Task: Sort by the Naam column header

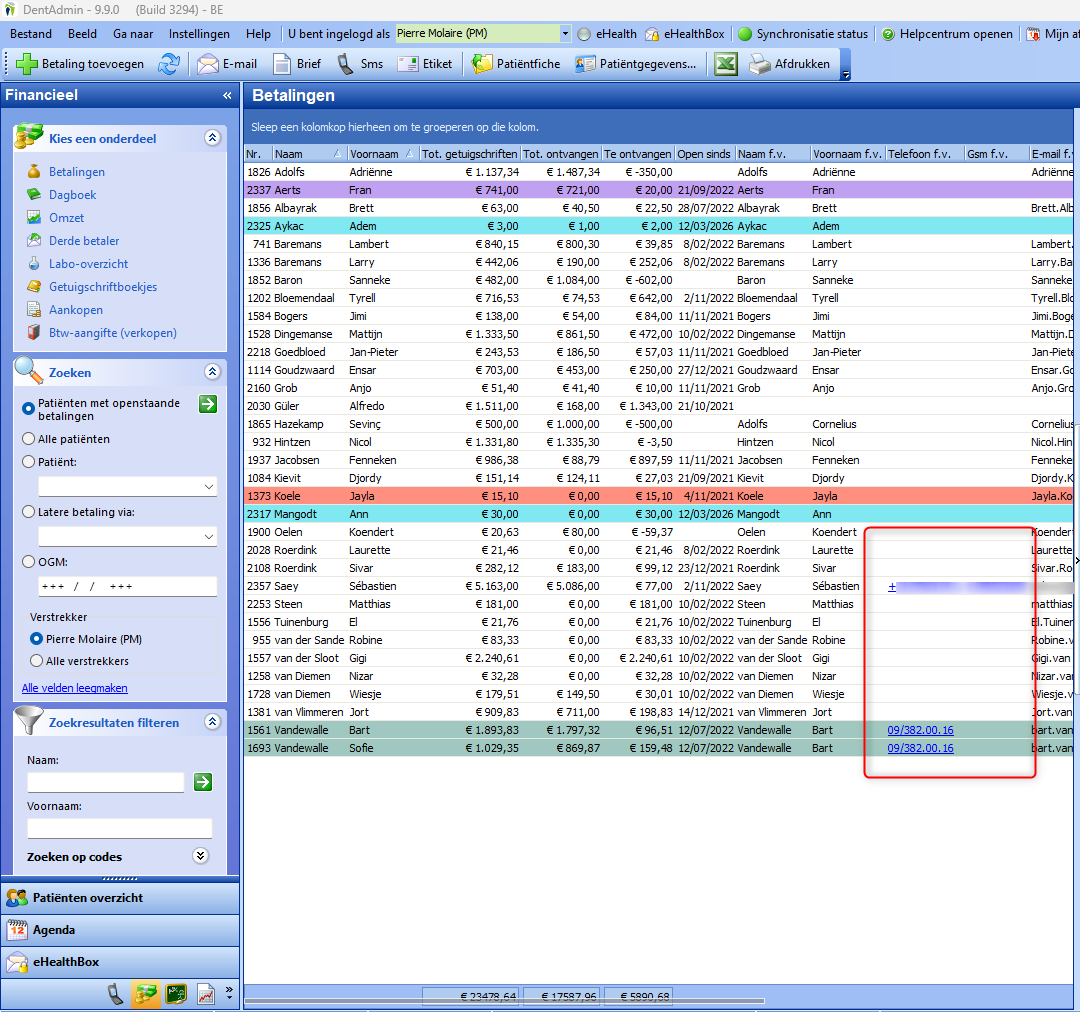Action: 309,154
